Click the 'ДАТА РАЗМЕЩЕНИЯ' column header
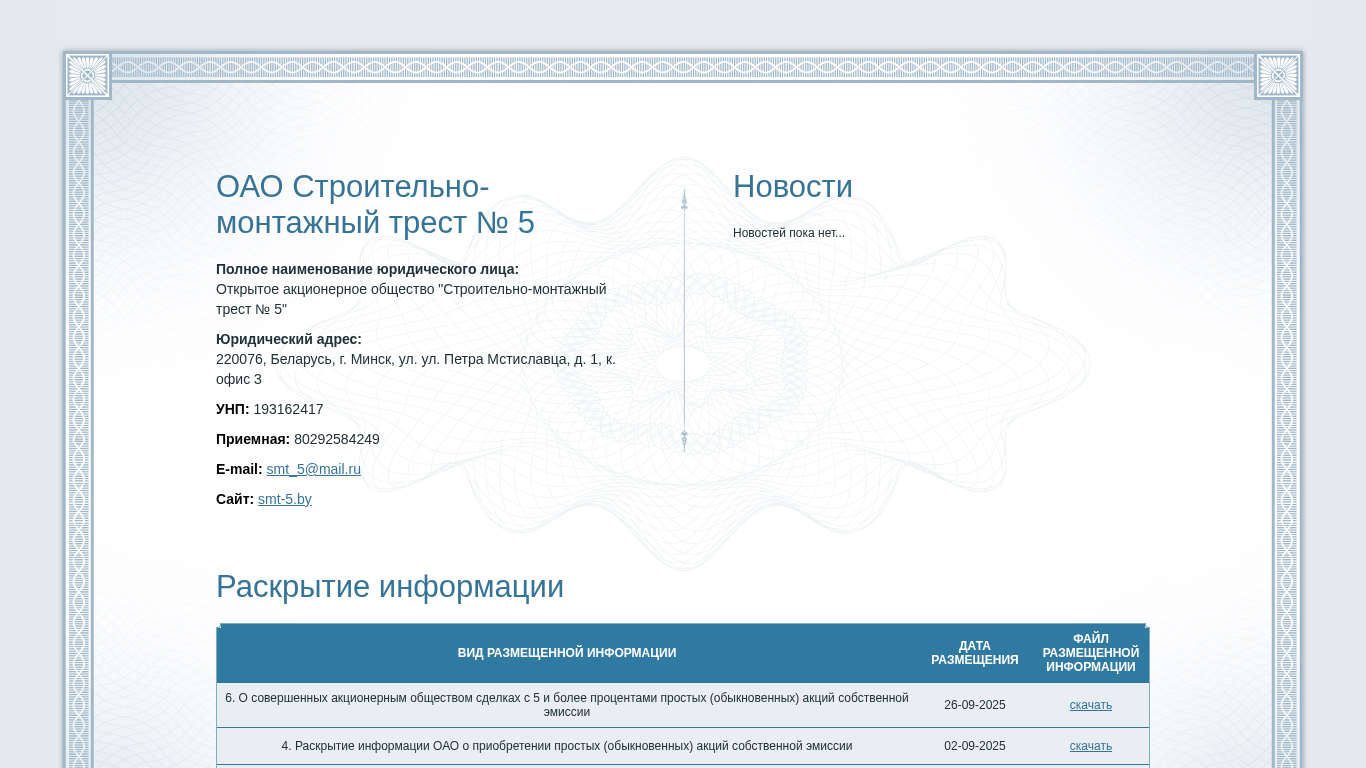Viewport: 1366px width, 768px height. click(x=975, y=653)
